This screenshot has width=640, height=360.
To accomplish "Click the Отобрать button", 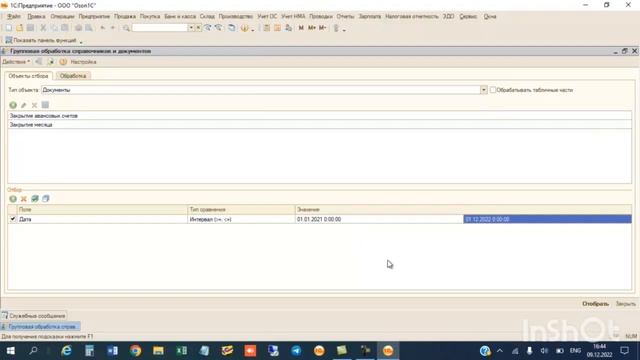I will pyautogui.click(x=595, y=304).
